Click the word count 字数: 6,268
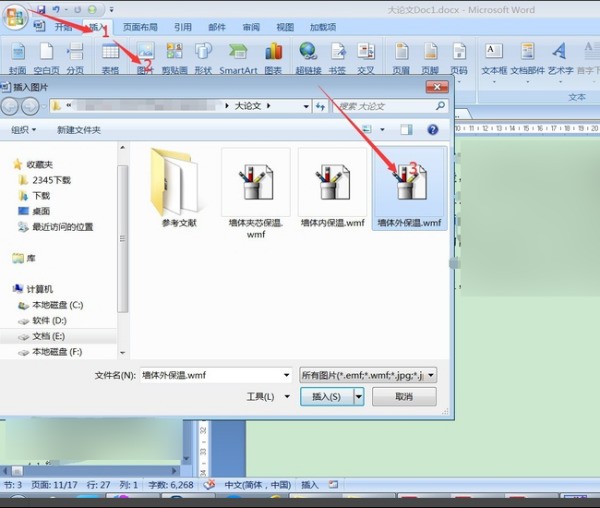The height and width of the screenshot is (508, 600). [x=171, y=485]
